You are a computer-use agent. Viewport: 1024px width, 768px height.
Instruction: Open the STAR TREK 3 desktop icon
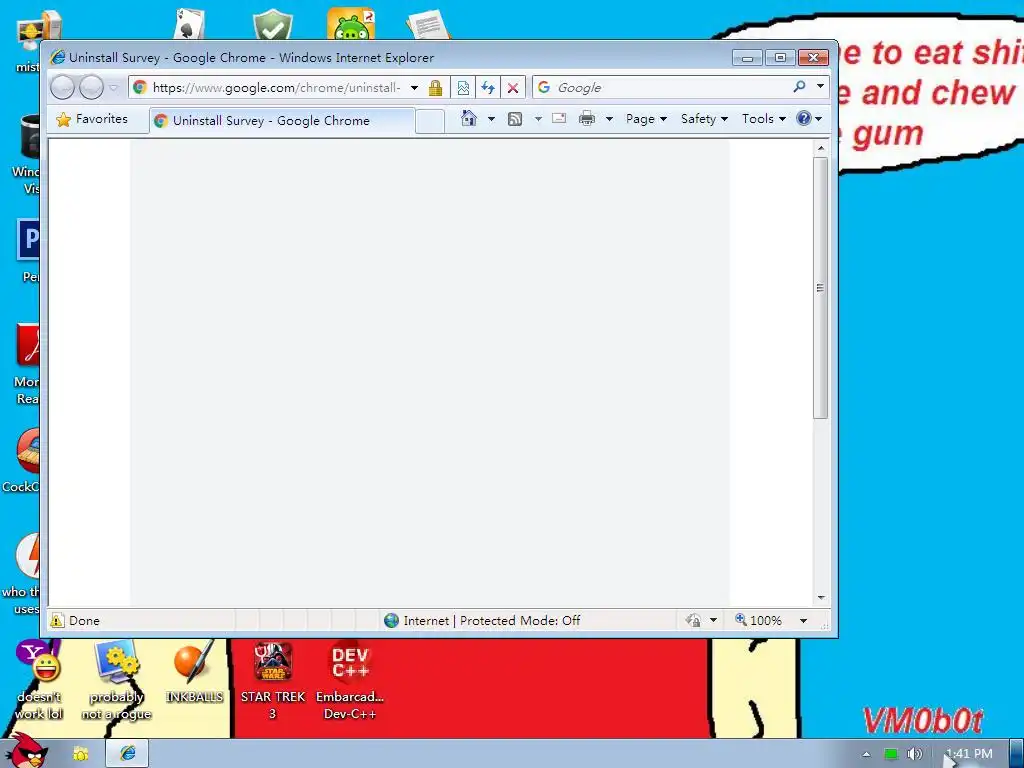(273, 680)
